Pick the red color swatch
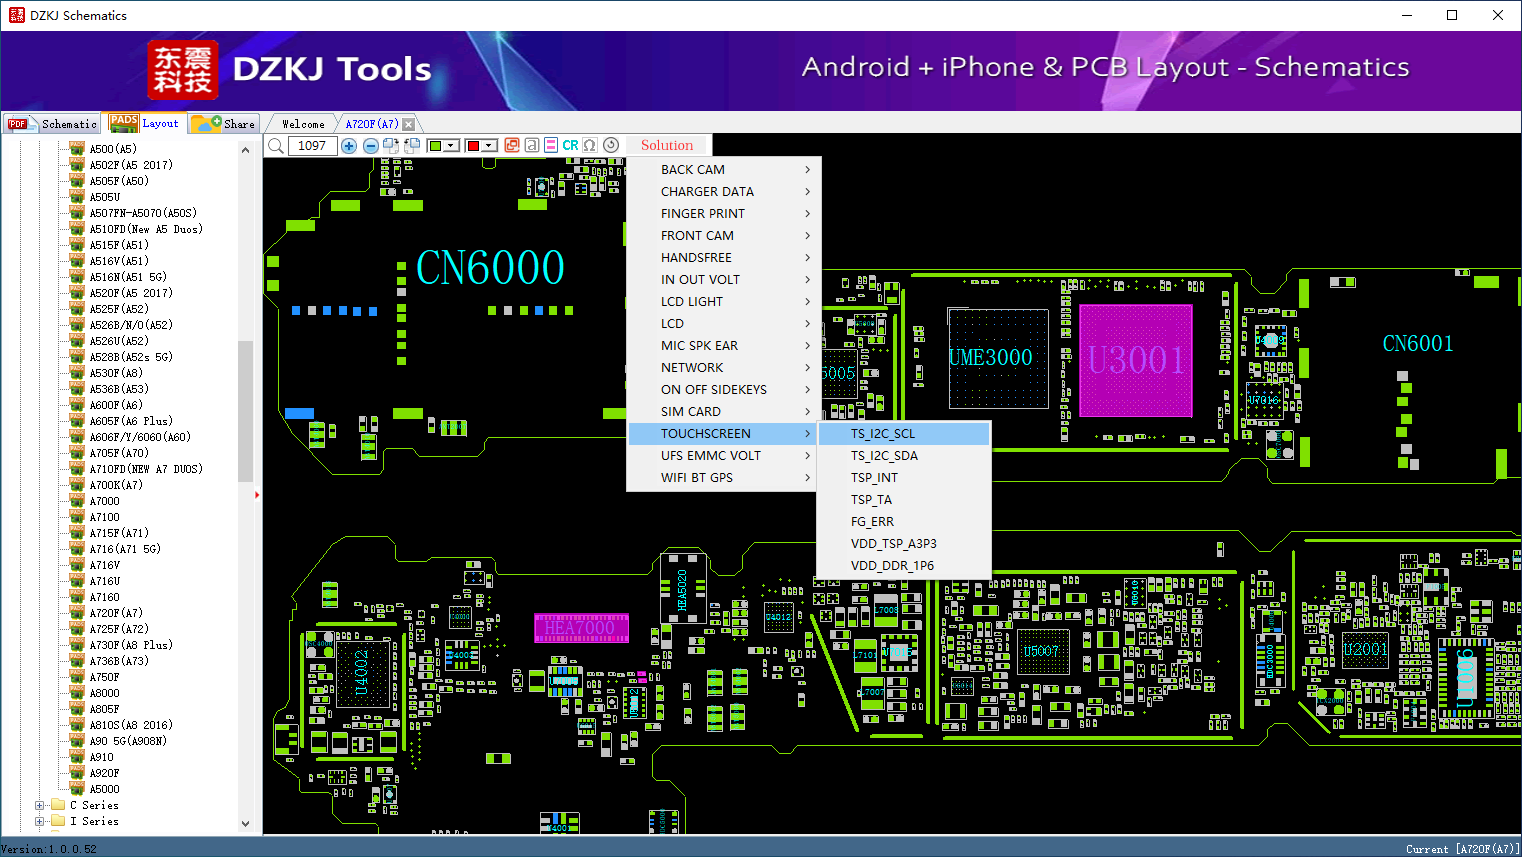1522x857 pixels. click(x=473, y=146)
